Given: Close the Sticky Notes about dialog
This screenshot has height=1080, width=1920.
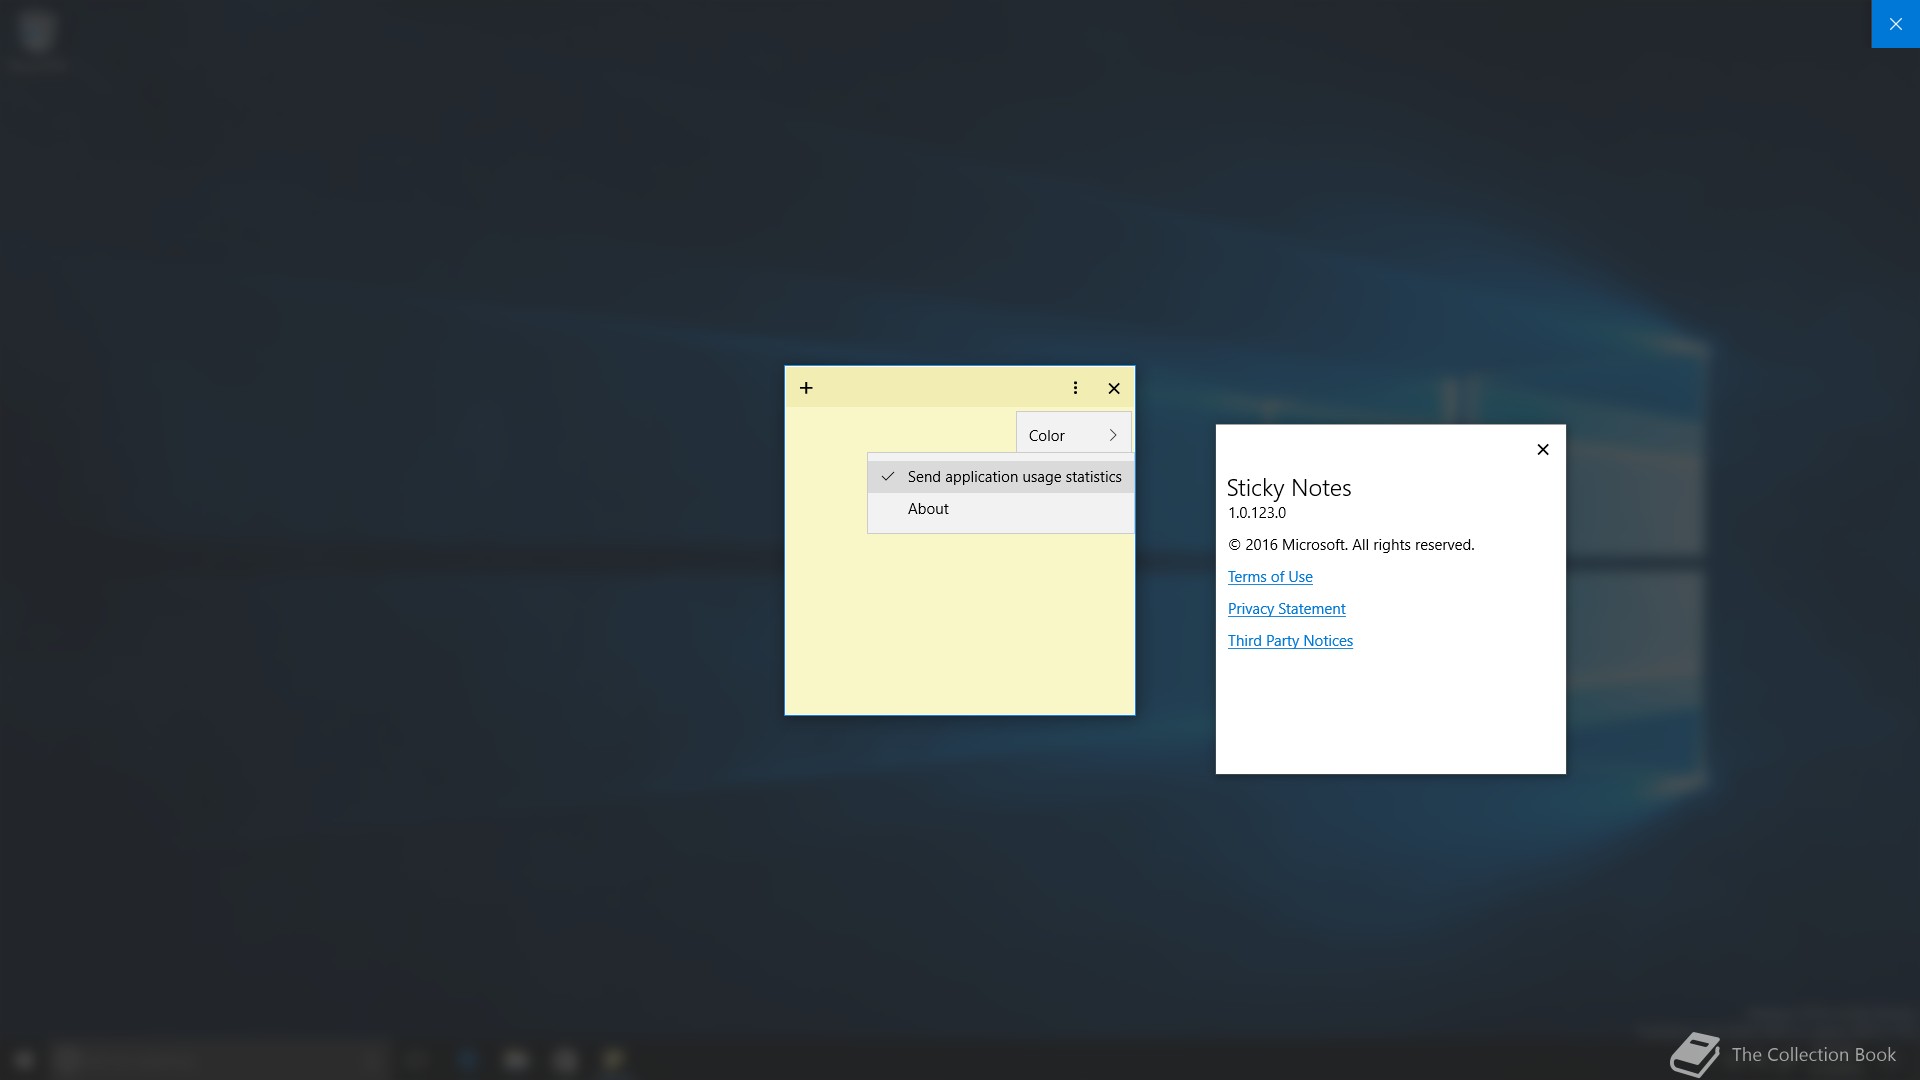Looking at the screenshot, I should (1543, 449).
